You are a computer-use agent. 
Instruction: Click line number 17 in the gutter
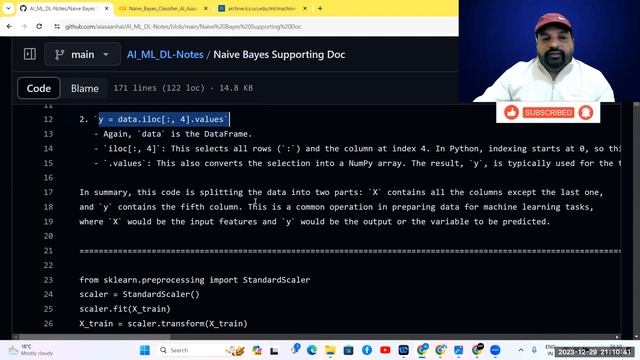48,192
